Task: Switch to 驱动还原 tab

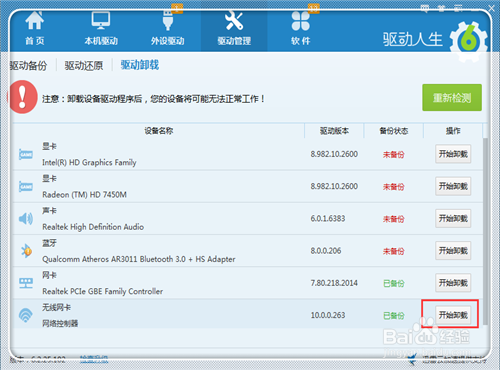Action: pos(84,66)
